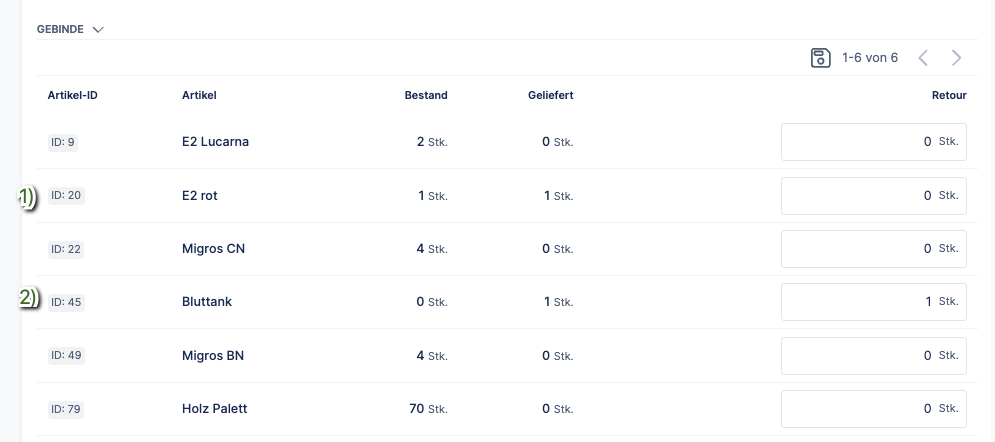Edit Retour field for Holz Palett
The height and width of the screenshot is (442, 995).
(x=872, y=409)
